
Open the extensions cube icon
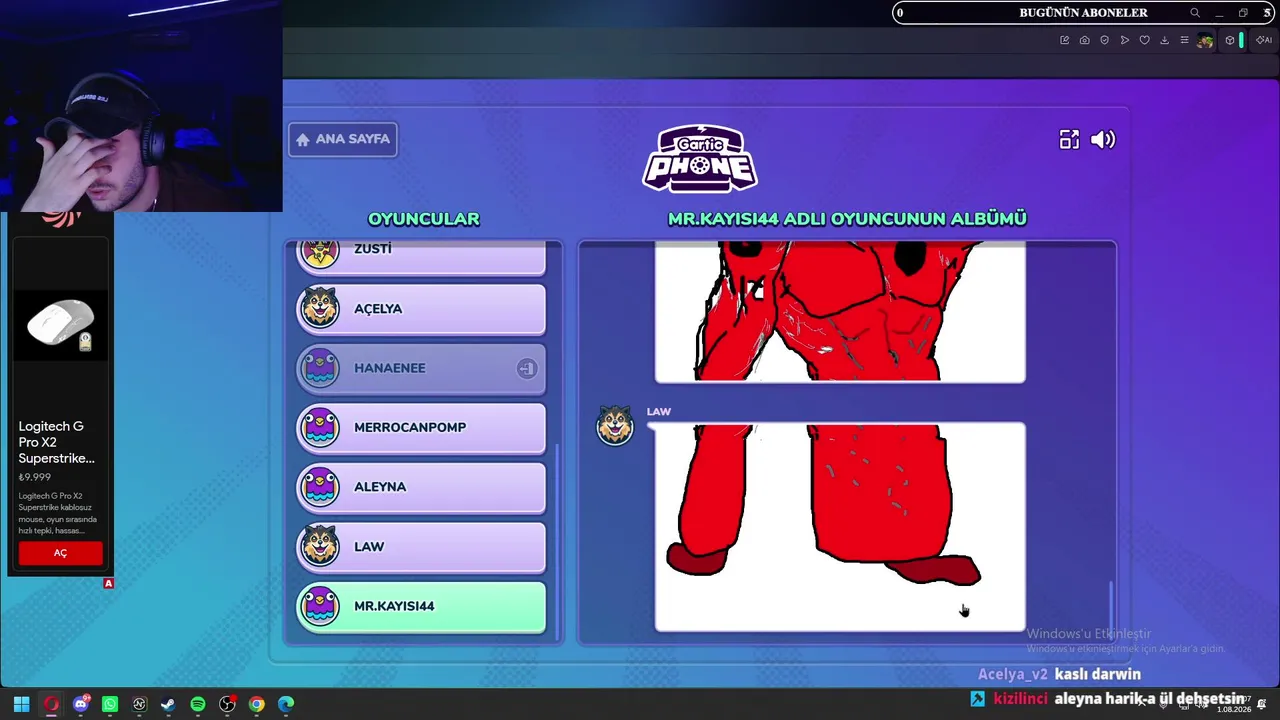(1230, 40)
